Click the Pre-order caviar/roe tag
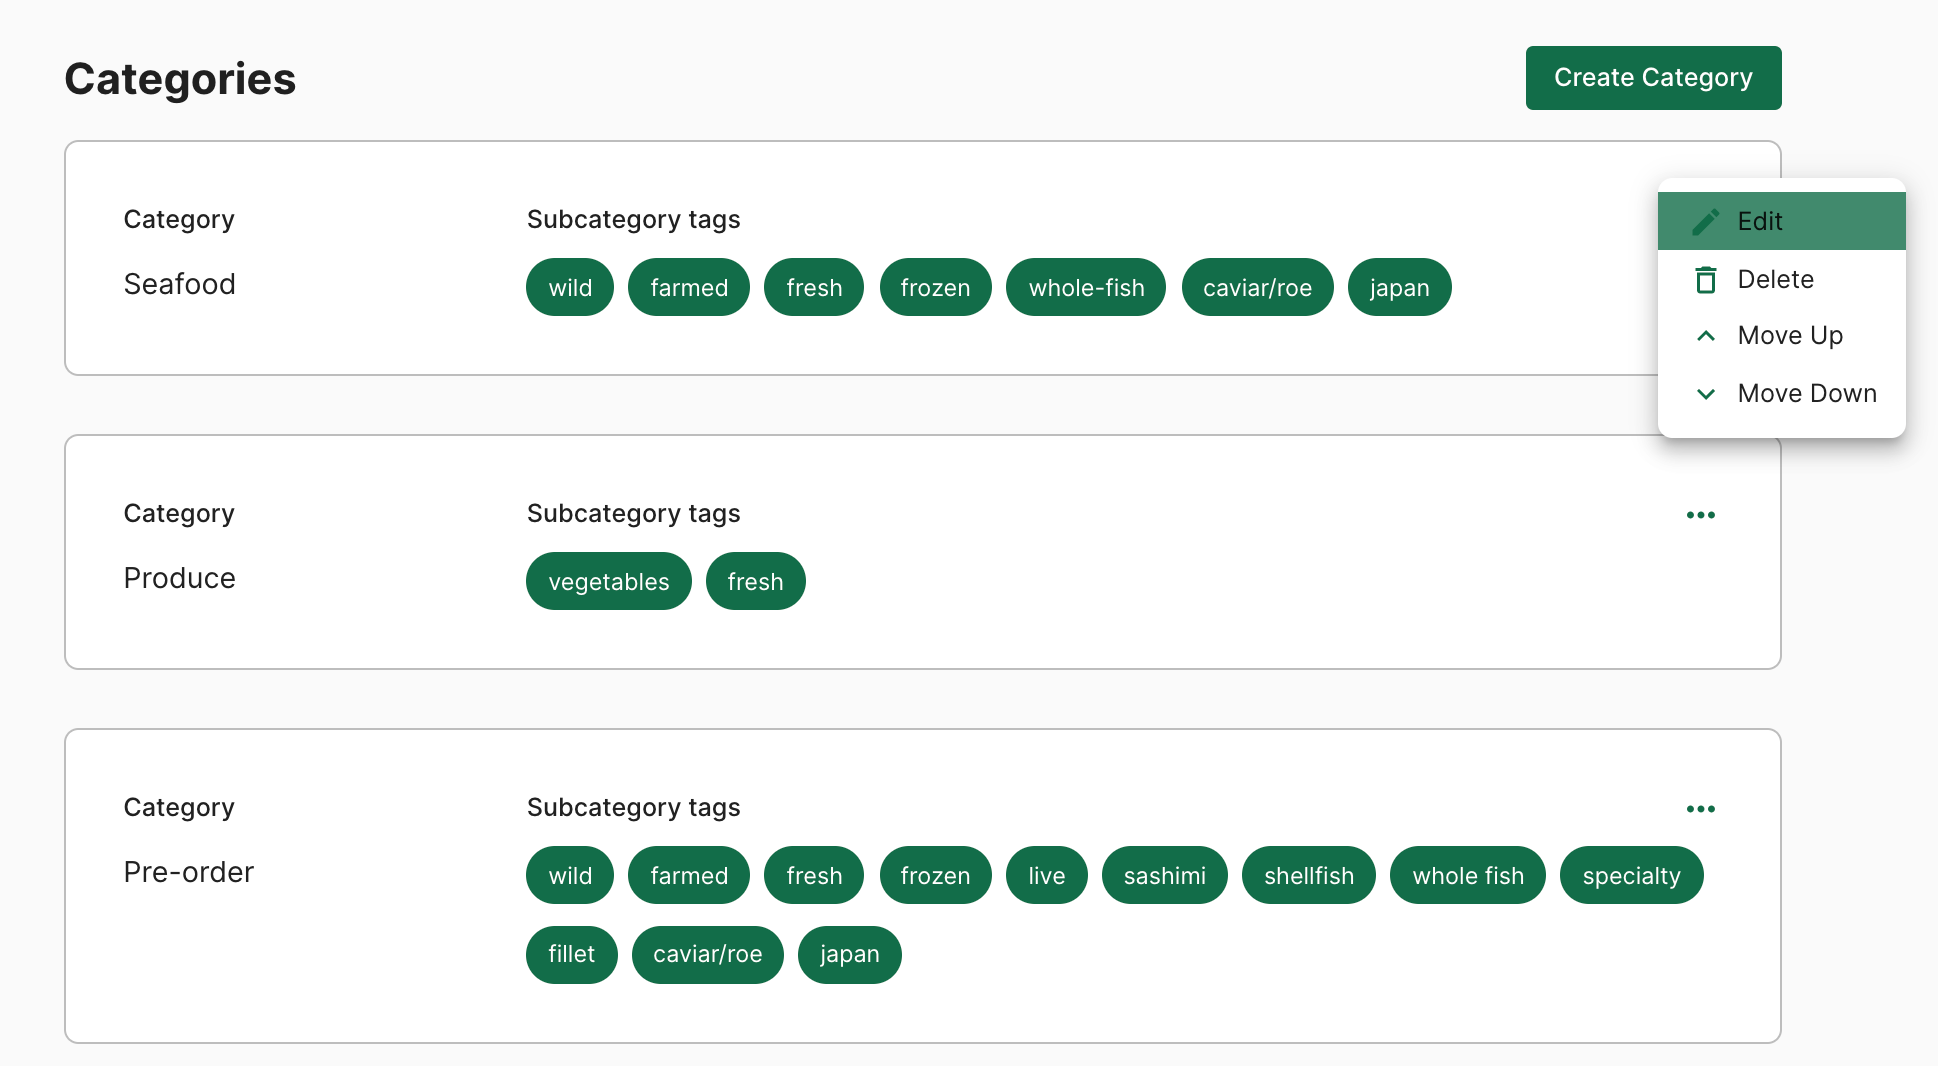Viewport: 1938px width, 1066px height. pyautogui.click(x=707, y=954)
